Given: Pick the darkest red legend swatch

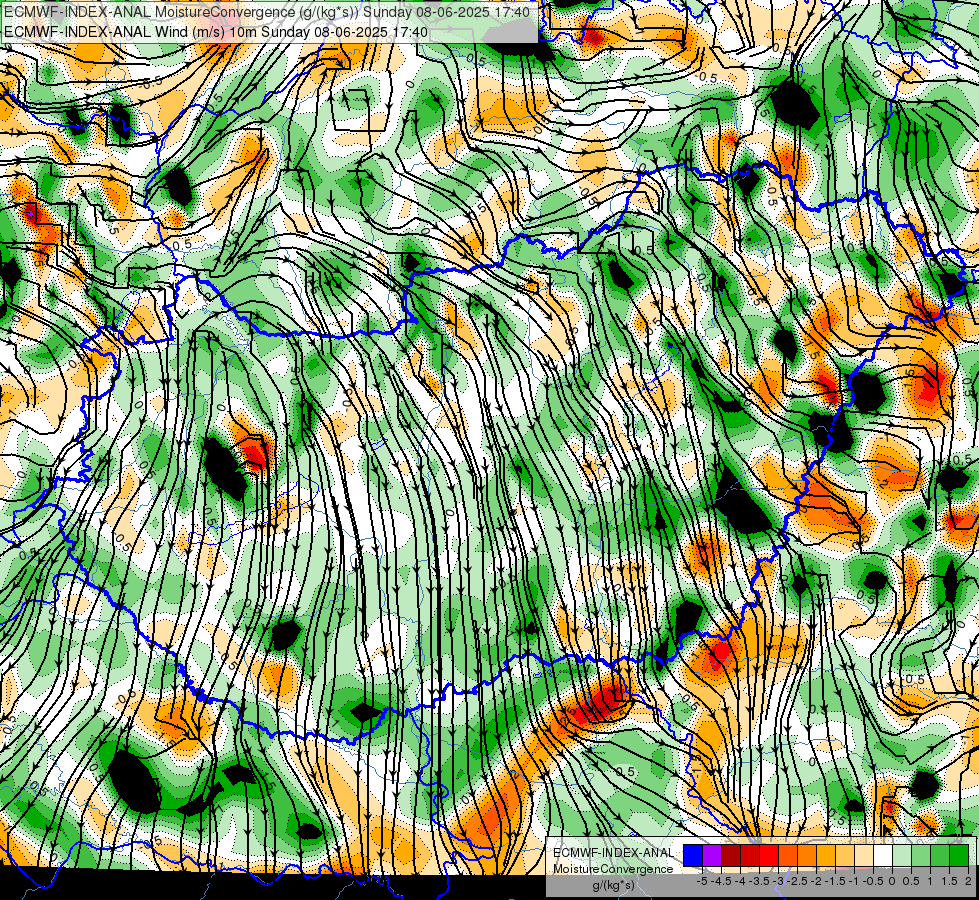Looking at the screenshot, I should tap(731, 855).
